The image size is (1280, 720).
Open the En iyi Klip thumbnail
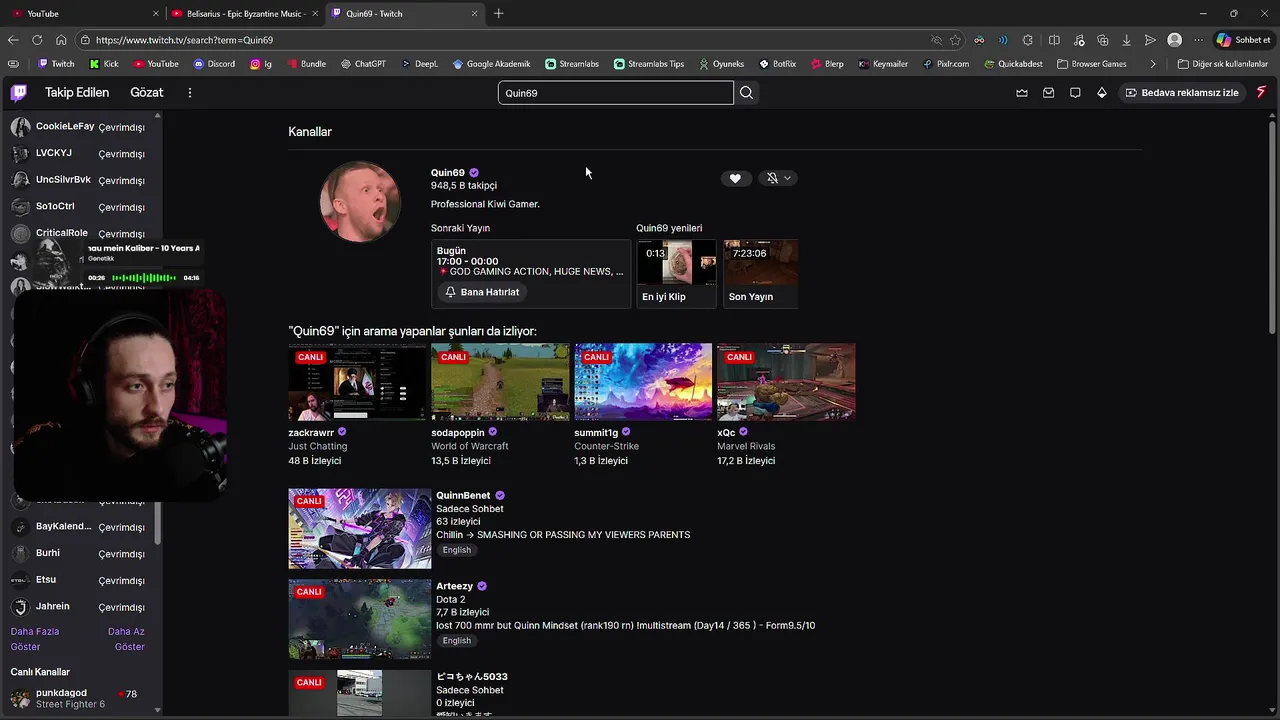pos(677,263)
